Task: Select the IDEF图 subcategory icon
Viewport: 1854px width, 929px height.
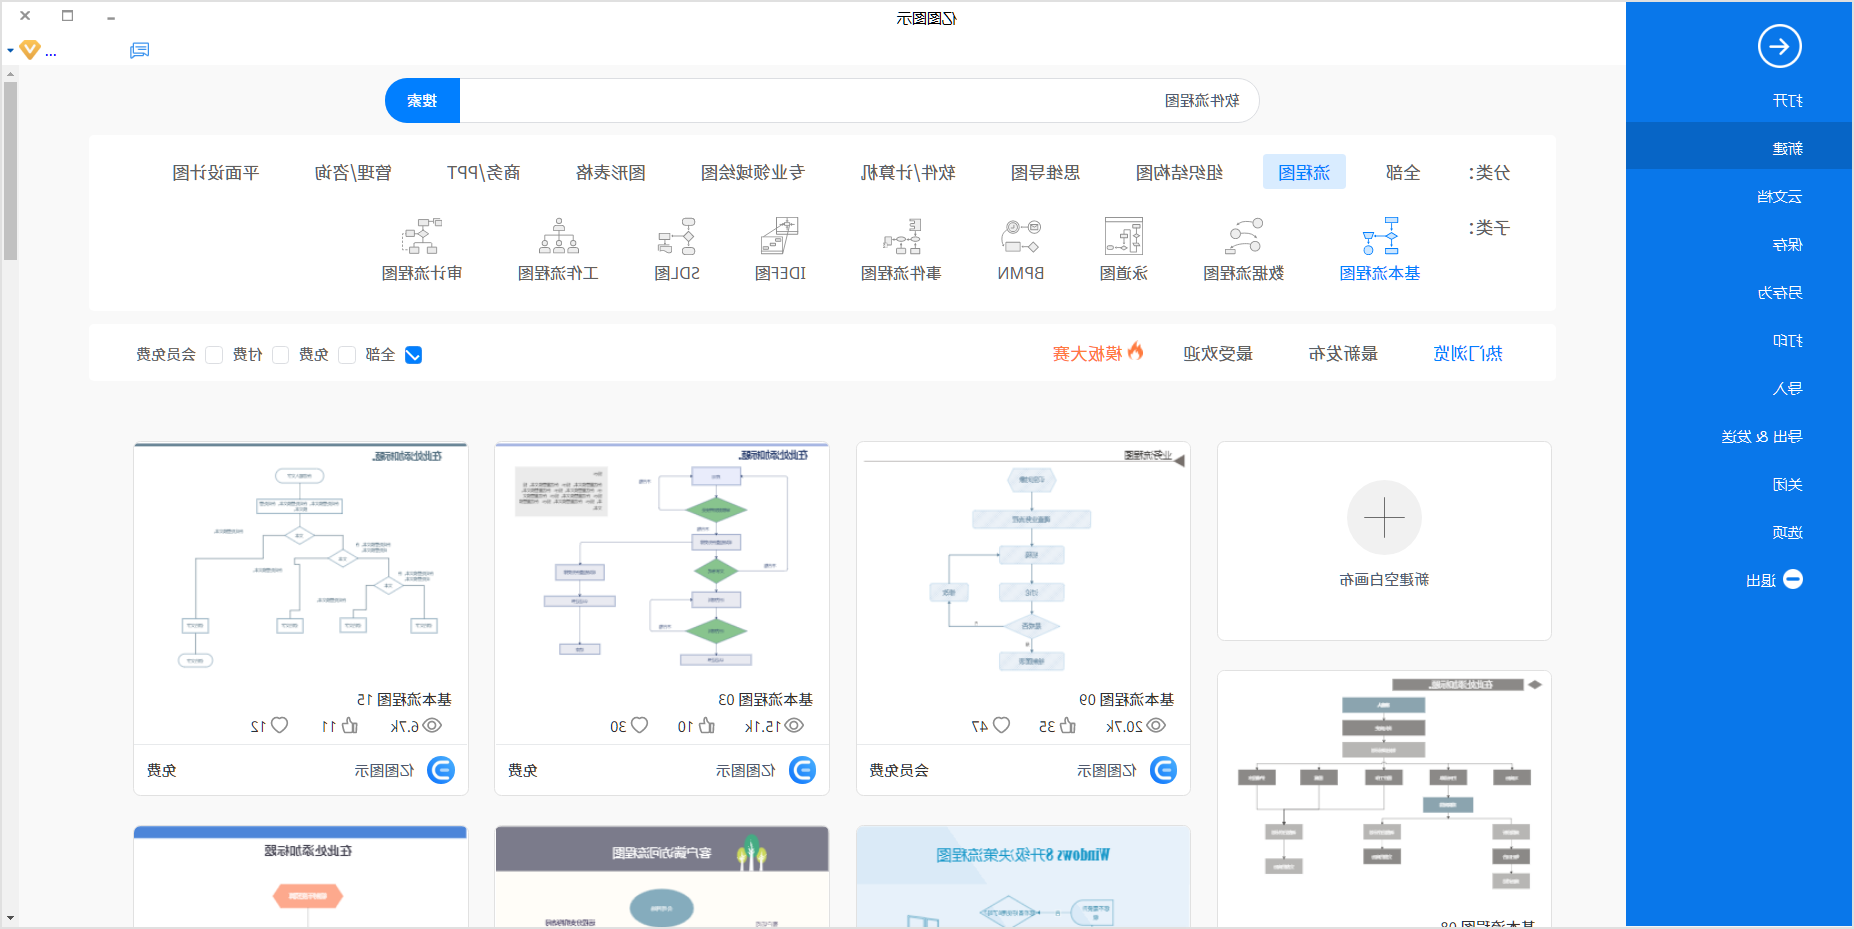Action: (x=780, y=237)
